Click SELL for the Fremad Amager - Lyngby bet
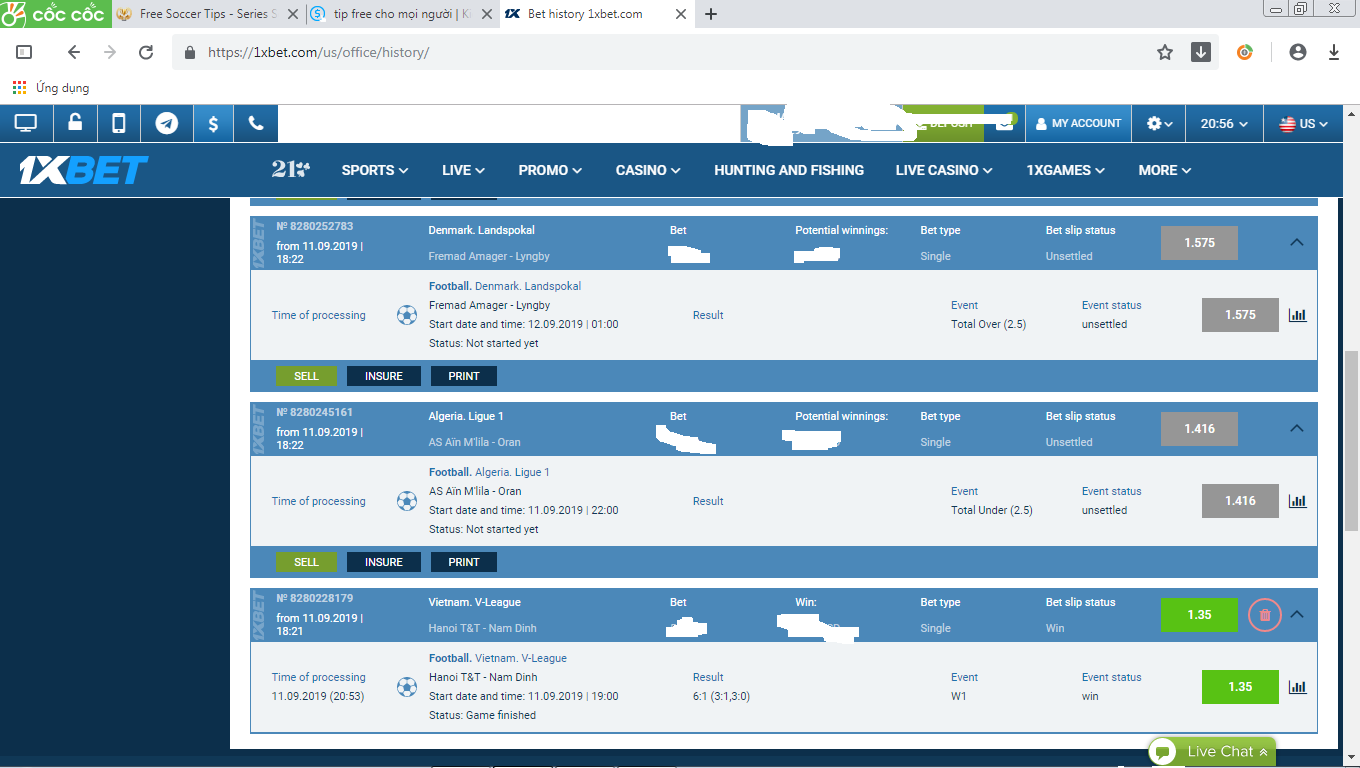The image size is (1360, 768). pyautogui.click(x=306, y=376)
